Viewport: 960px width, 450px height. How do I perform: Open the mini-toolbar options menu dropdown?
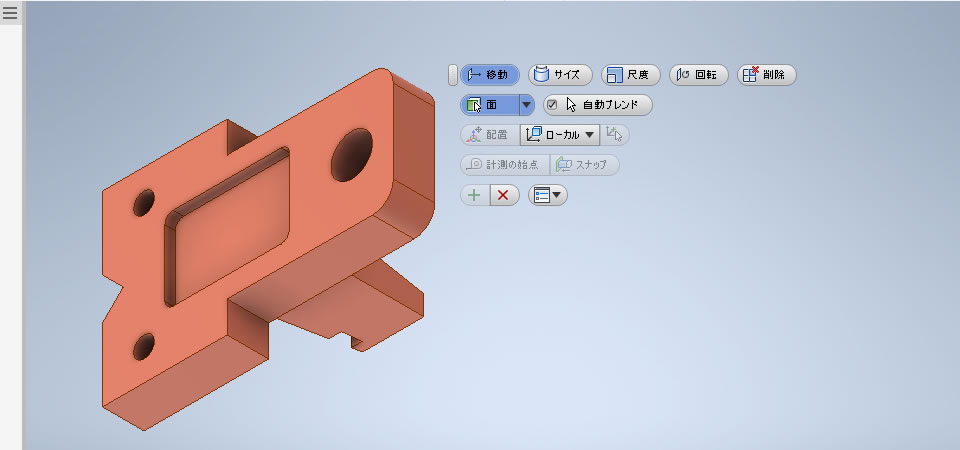click(548, 195)
